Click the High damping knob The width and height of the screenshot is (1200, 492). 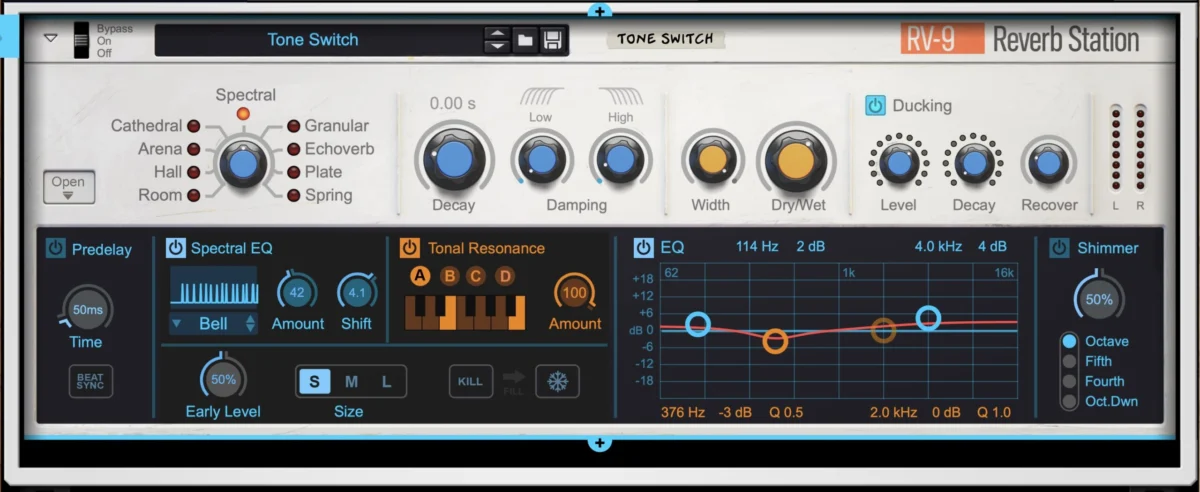click(621, 159)
